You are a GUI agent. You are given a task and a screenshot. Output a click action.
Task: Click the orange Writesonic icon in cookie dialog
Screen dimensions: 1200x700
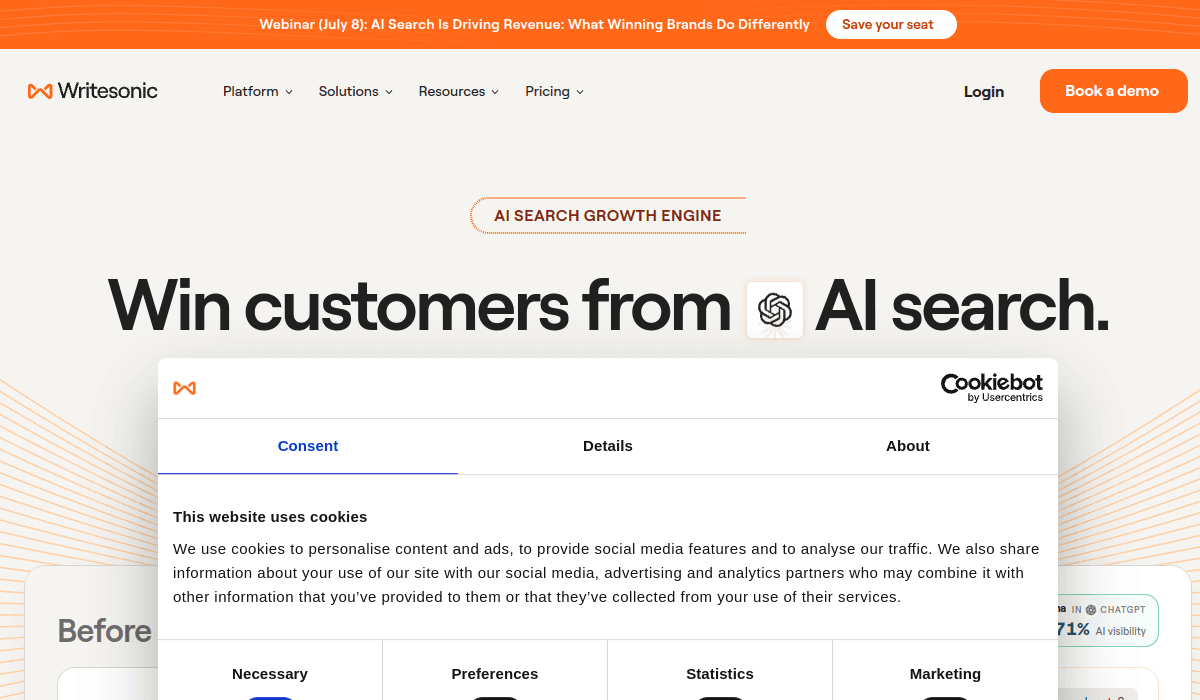pos(185,388)
